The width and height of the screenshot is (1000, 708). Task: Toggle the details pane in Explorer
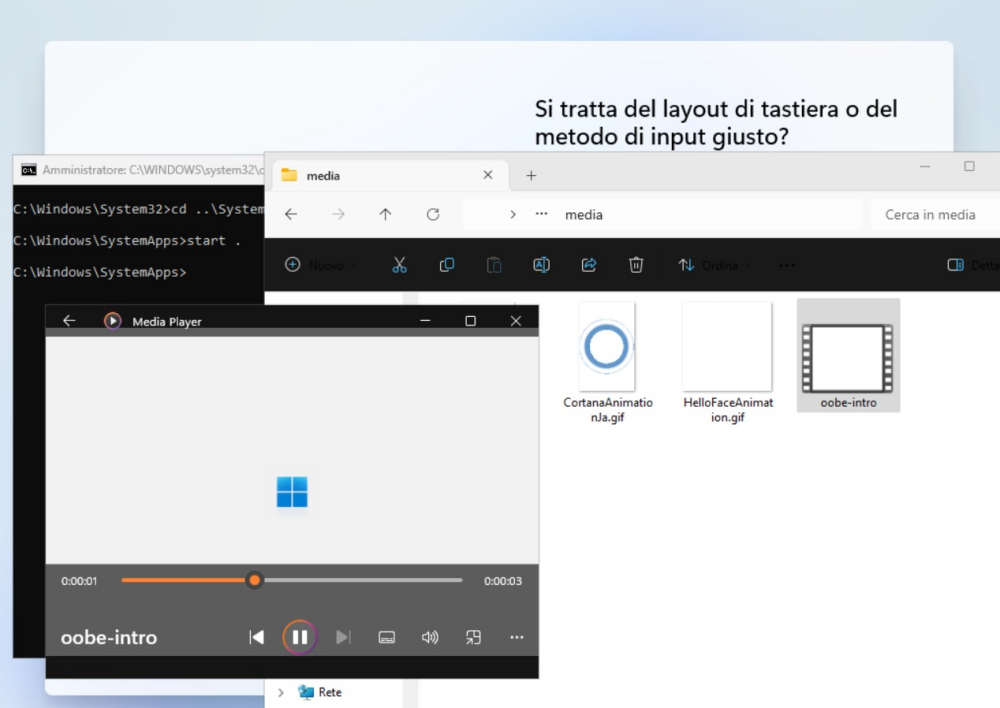973,265
